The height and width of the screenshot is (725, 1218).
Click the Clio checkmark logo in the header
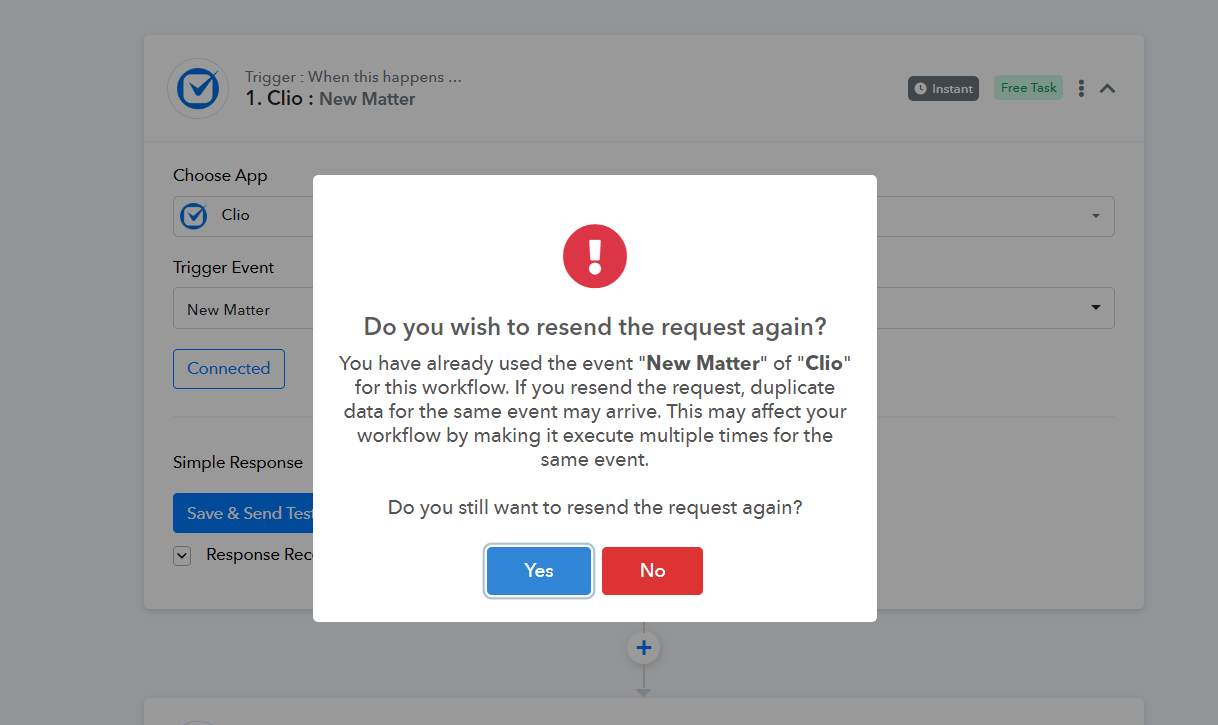tap(198, 88)
